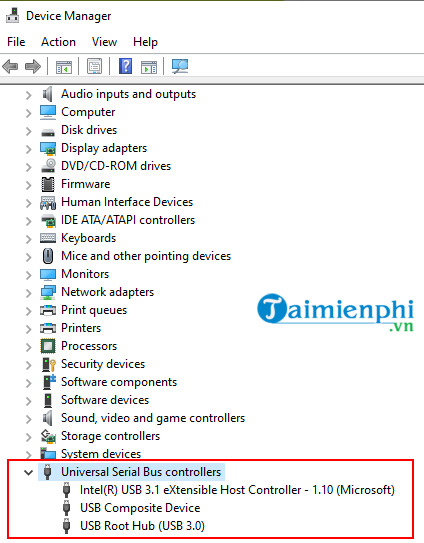Image resolution: width=424 pixels, height=543 pixels.
Task: Expand the Keyboards node
Action: point(28,239)
